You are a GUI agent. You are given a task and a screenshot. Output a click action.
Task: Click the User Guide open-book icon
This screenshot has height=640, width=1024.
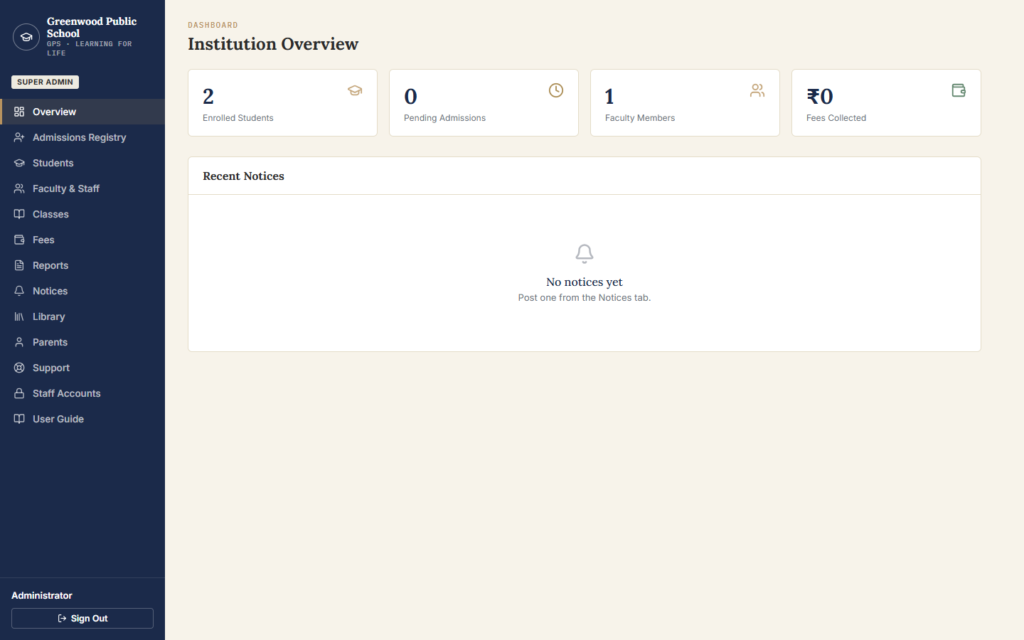(19, 419)
